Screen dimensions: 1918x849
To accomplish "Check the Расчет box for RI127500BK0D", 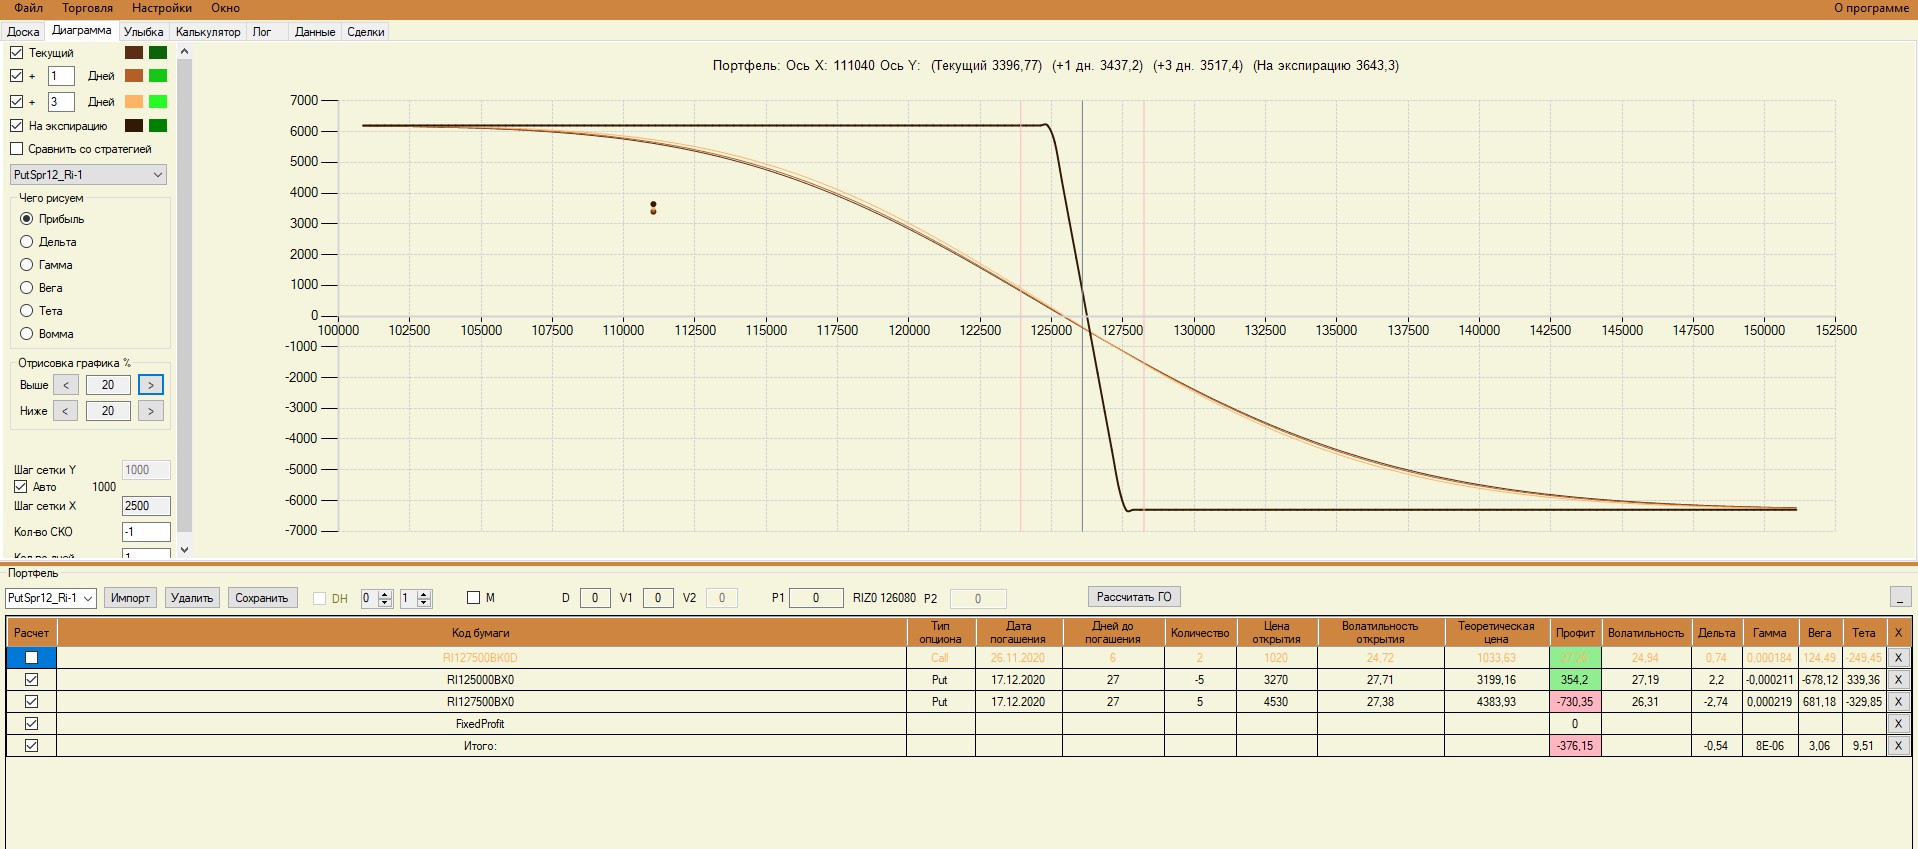I will point(32,658).
